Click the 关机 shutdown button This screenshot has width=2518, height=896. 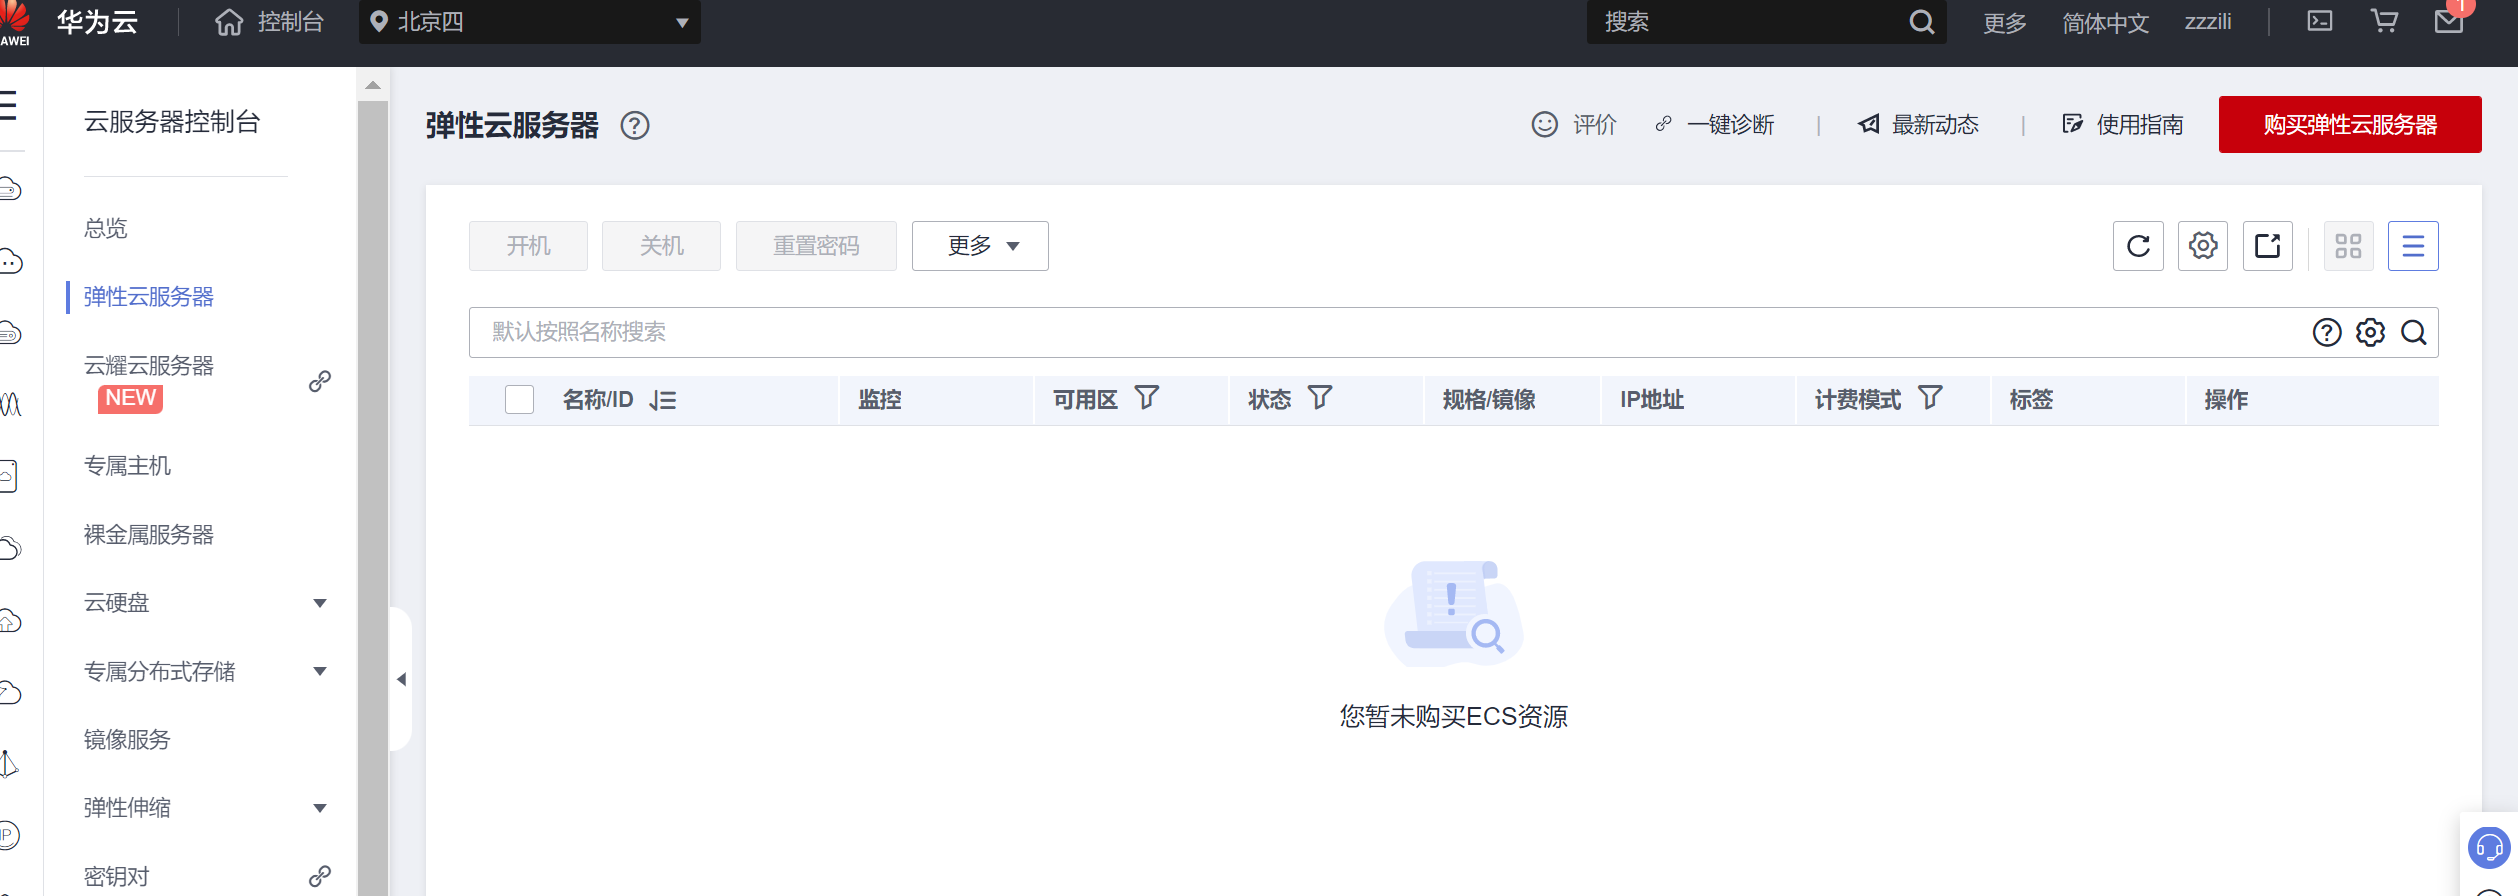[x=661, y=246]
